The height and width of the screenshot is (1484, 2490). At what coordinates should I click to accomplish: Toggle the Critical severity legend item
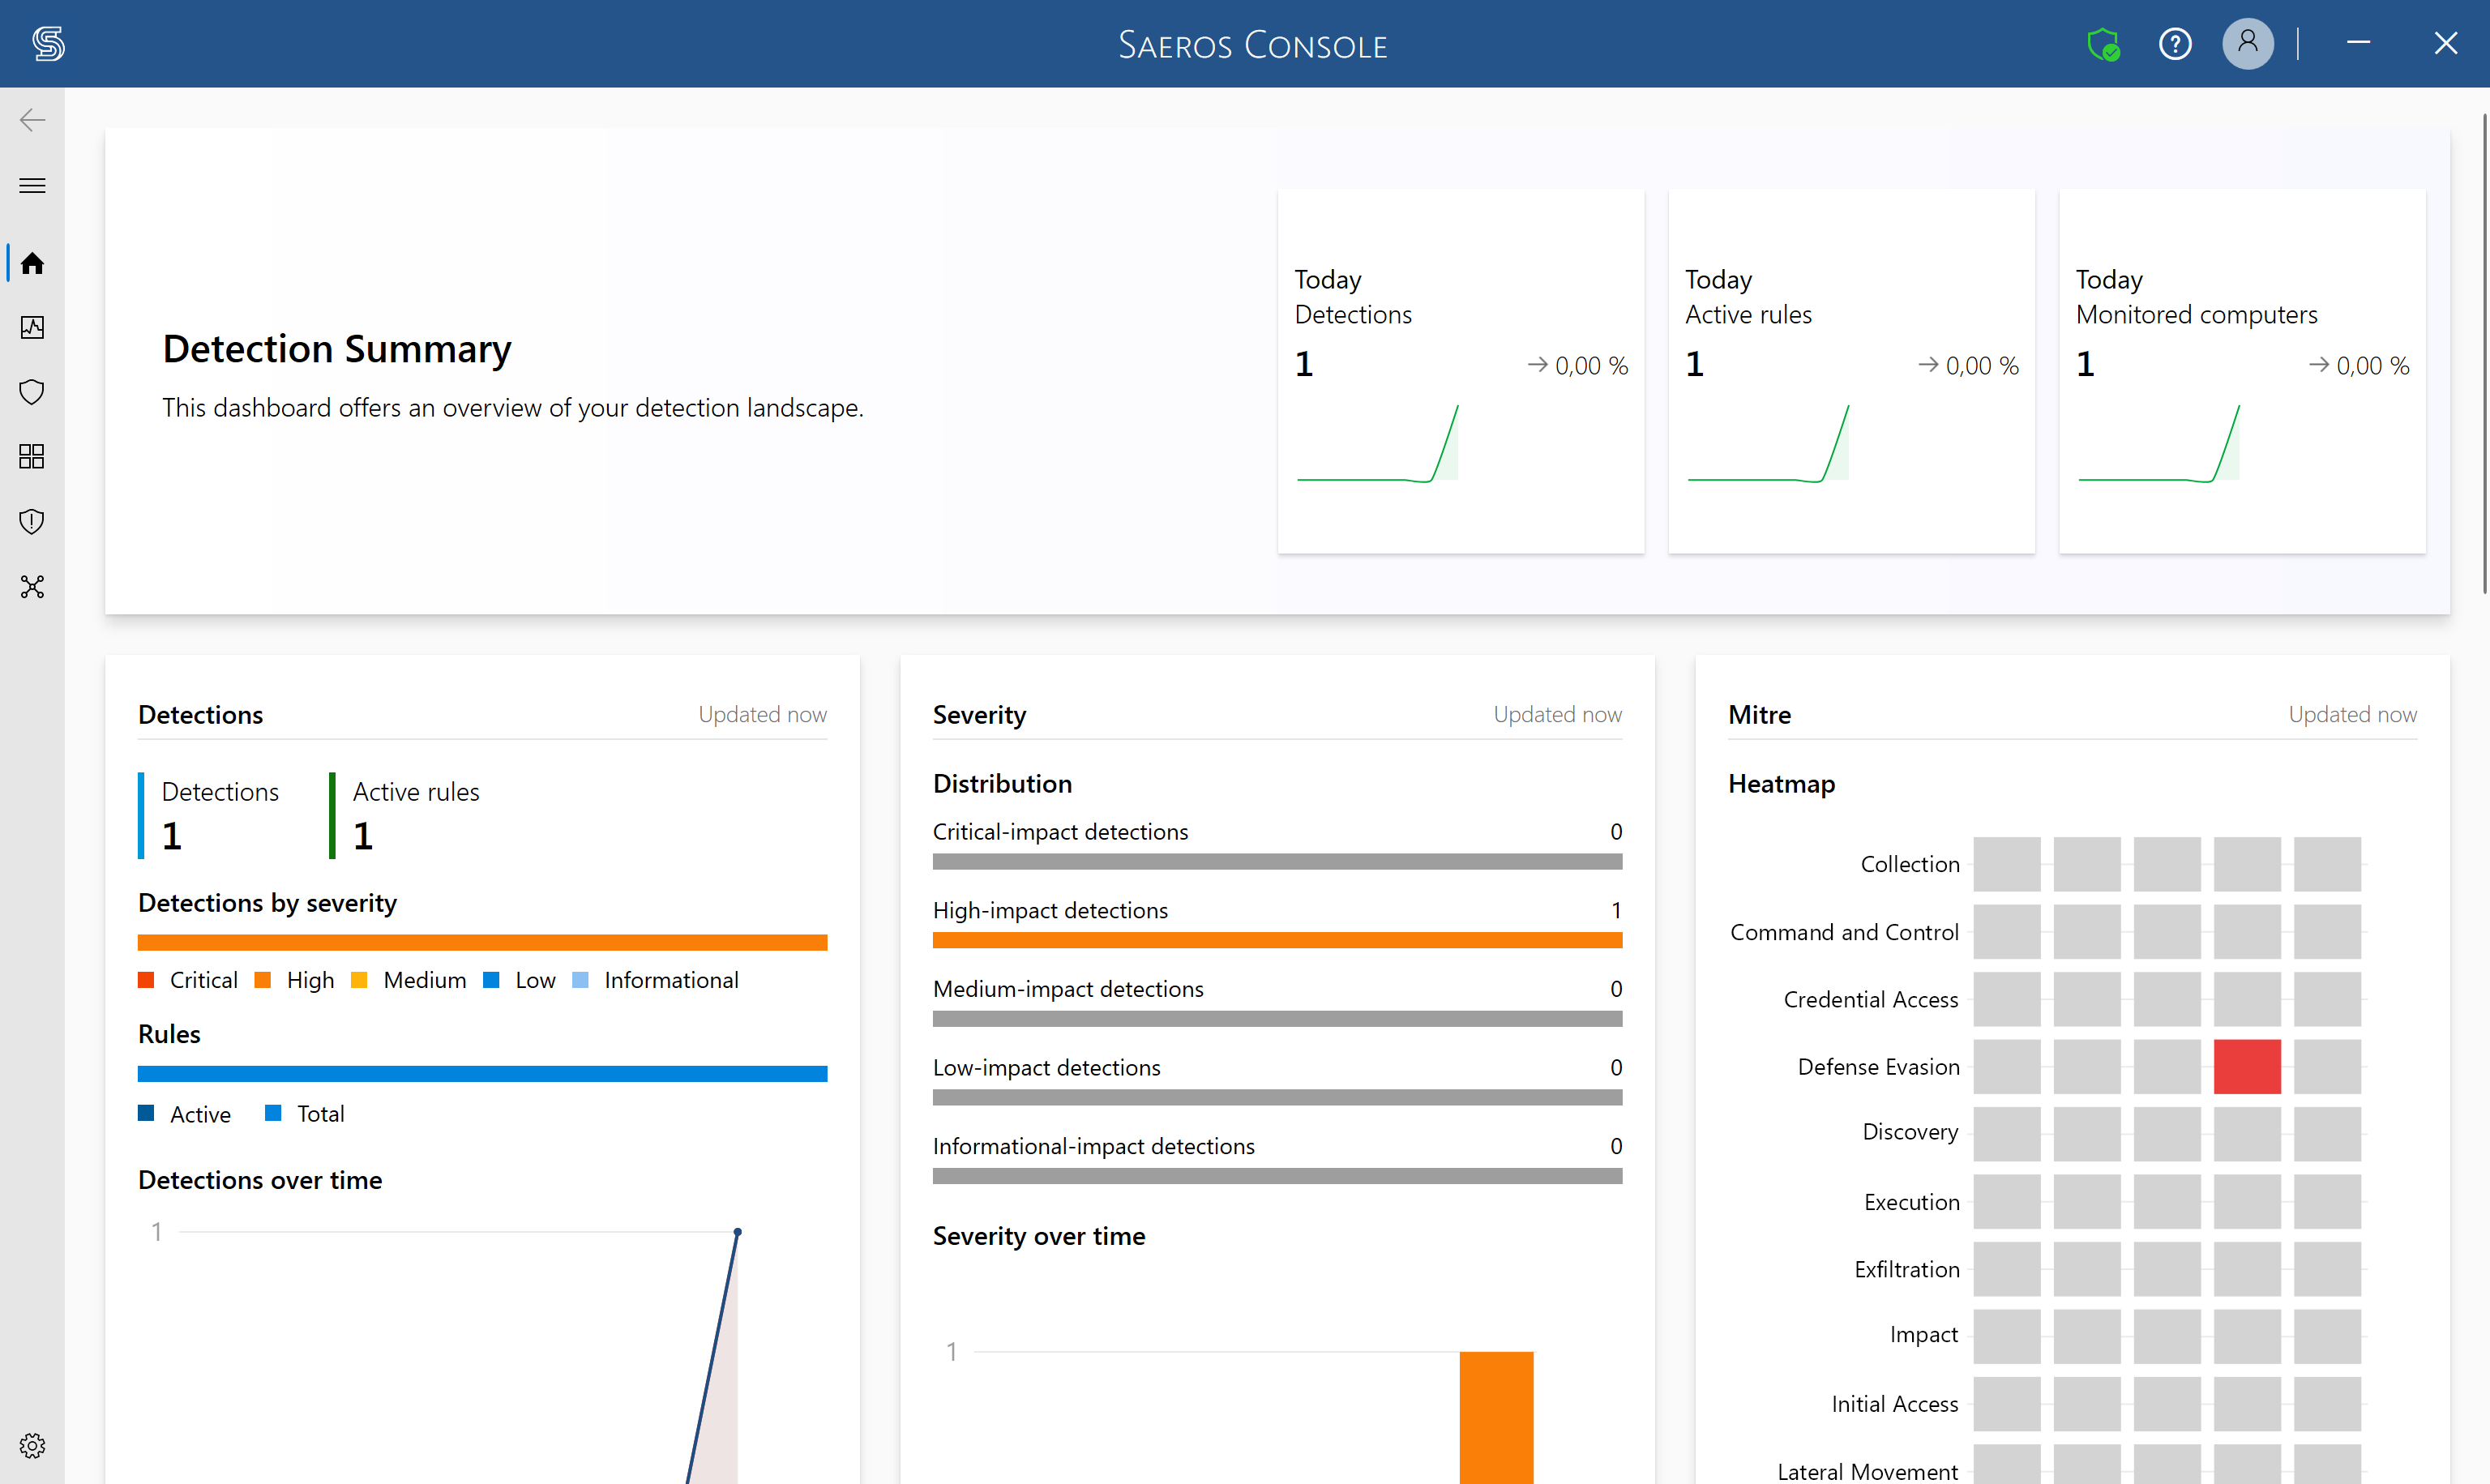(x=188, y=980)
